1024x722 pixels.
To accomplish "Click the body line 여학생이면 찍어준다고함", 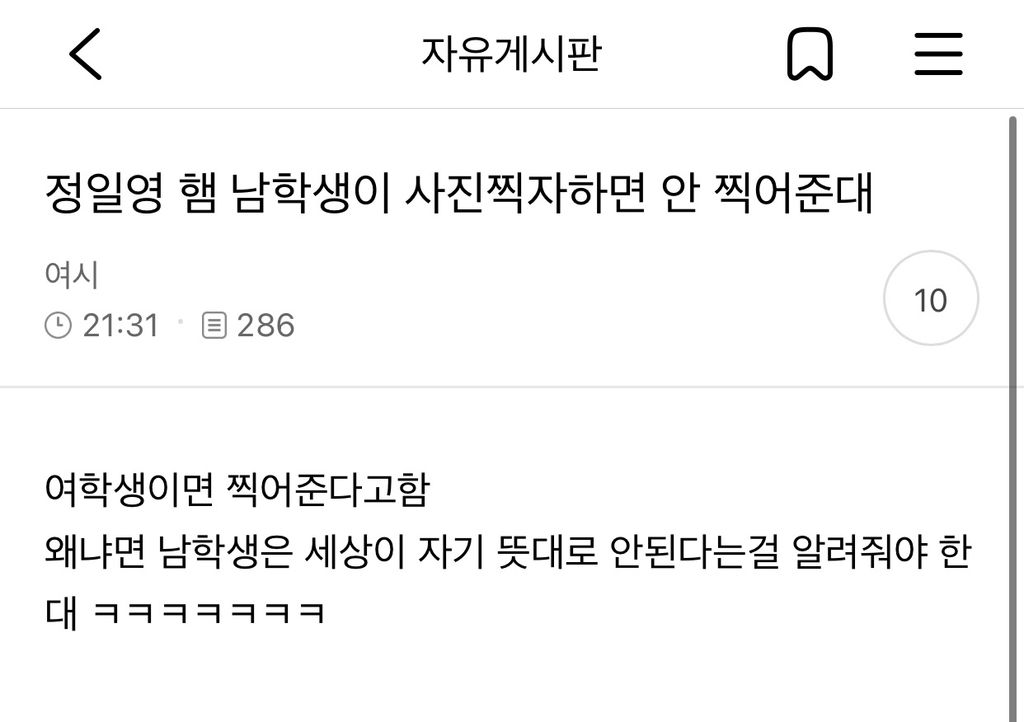I will [238, 490].
